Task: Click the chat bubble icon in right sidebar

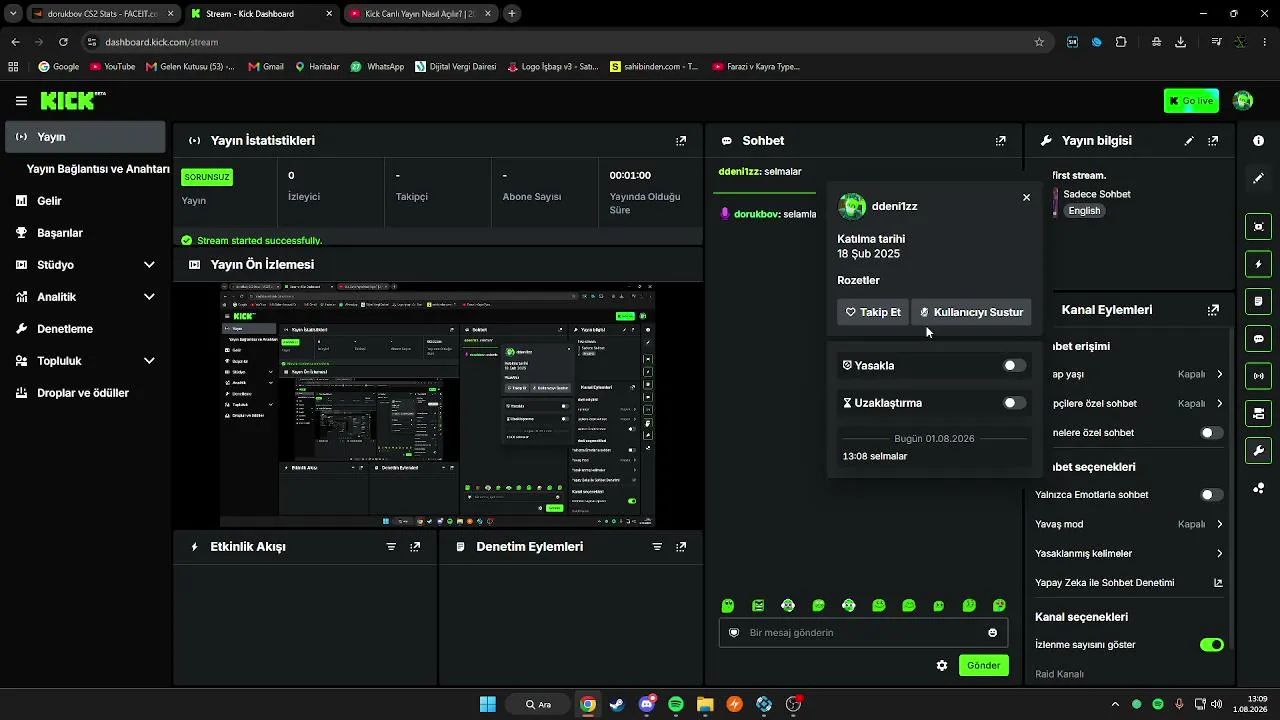Action: point(1258,339)
